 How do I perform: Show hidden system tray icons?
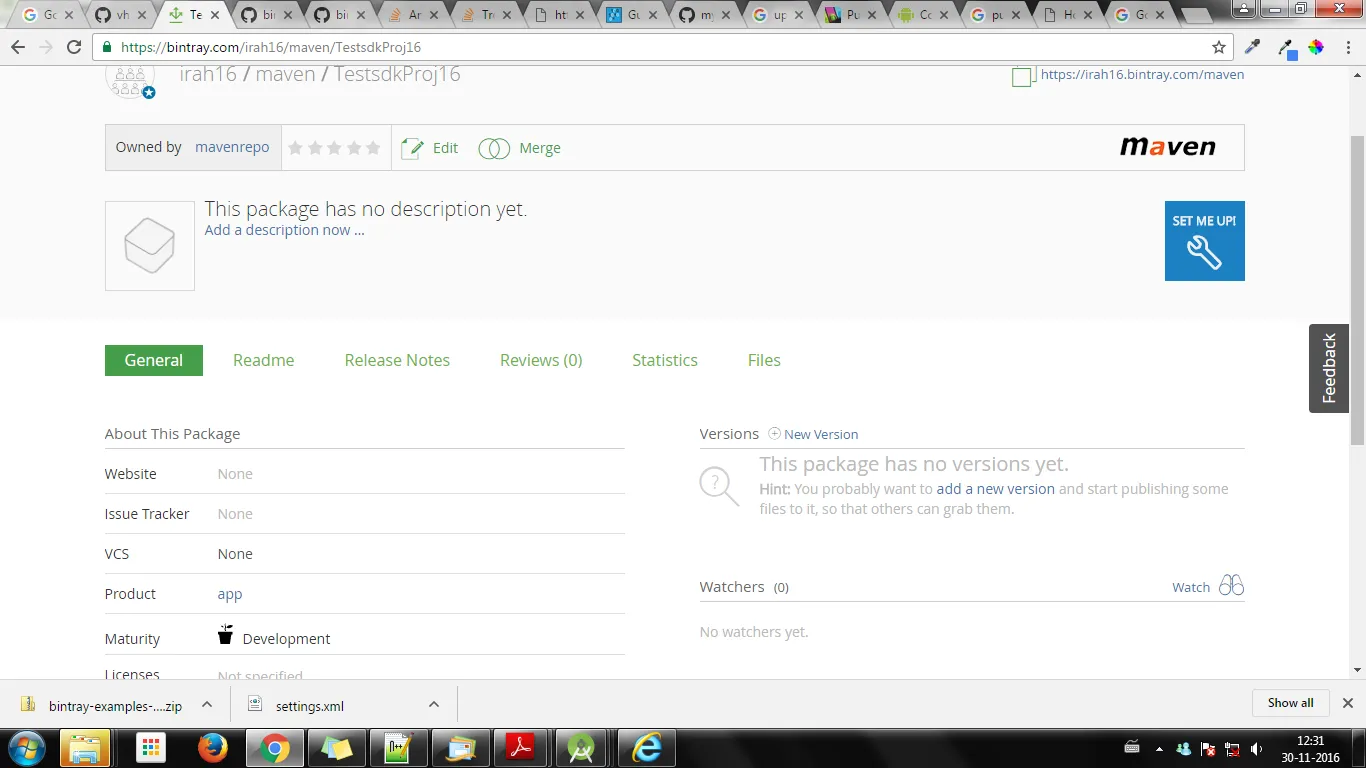[x=1159, y=748]
